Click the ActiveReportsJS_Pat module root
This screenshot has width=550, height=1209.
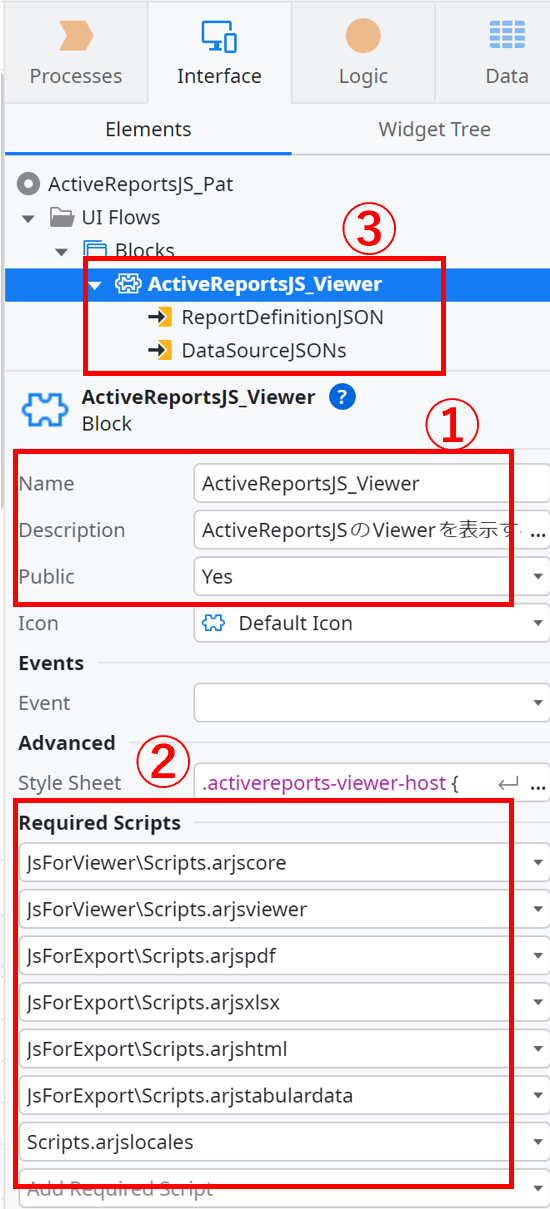140,184
